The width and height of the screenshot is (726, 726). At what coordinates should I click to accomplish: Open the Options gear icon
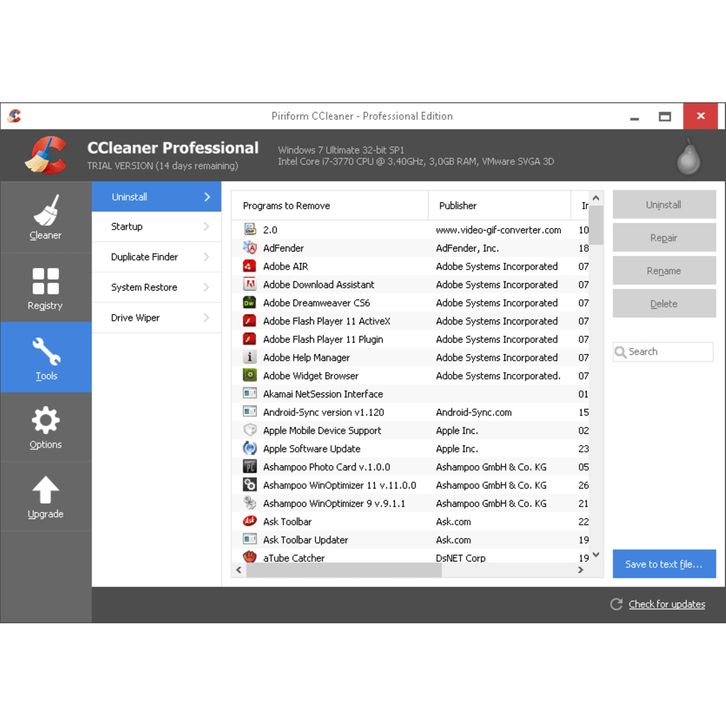click(x=45, y=420)
